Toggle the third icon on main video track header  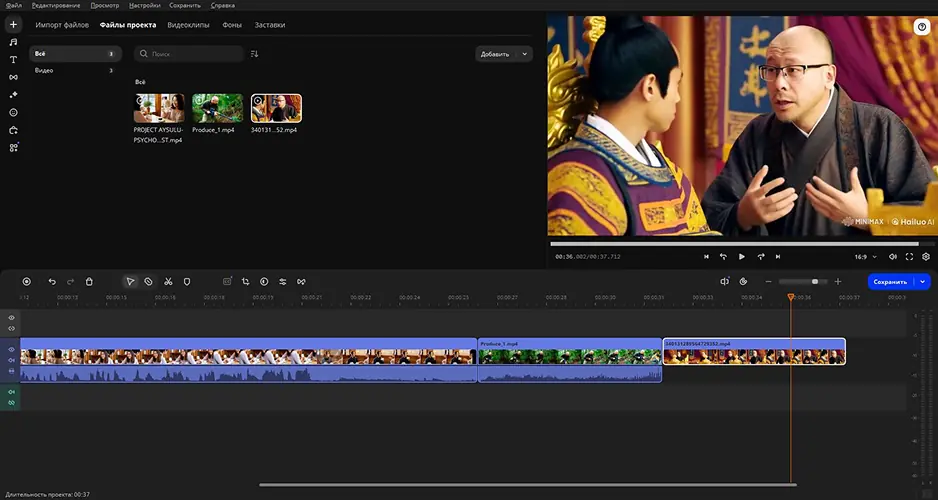coord(11,371)
